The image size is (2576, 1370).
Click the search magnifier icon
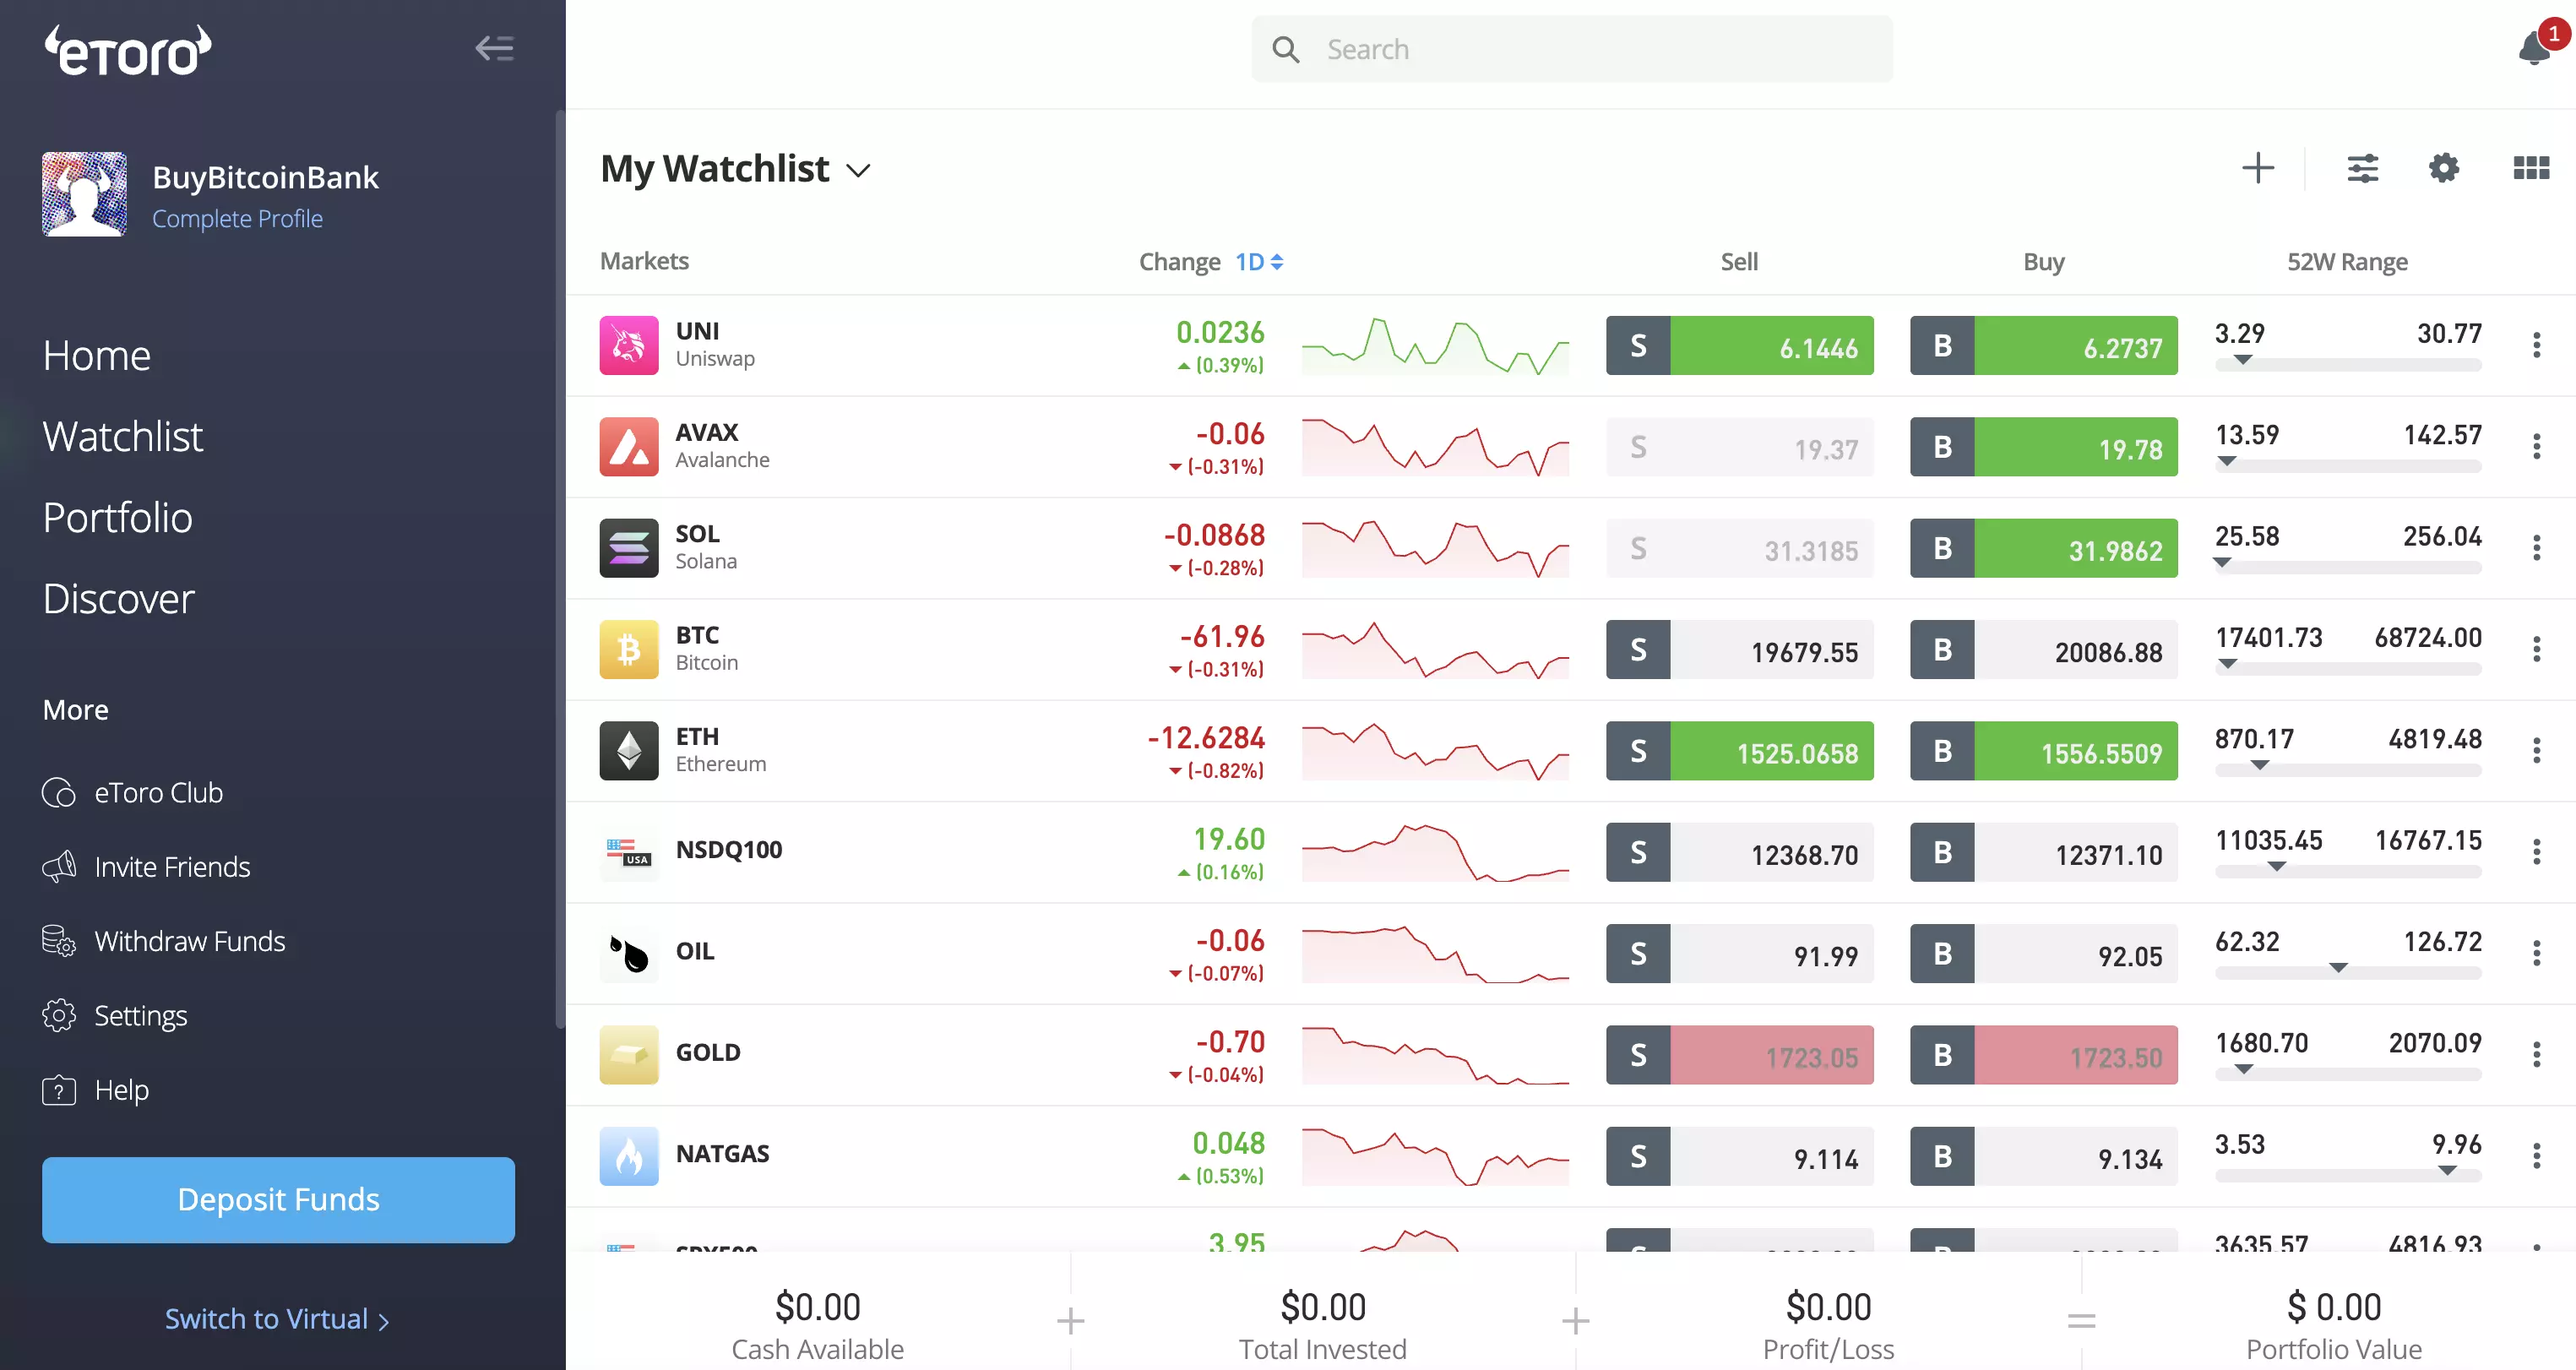click(1286, 49)
